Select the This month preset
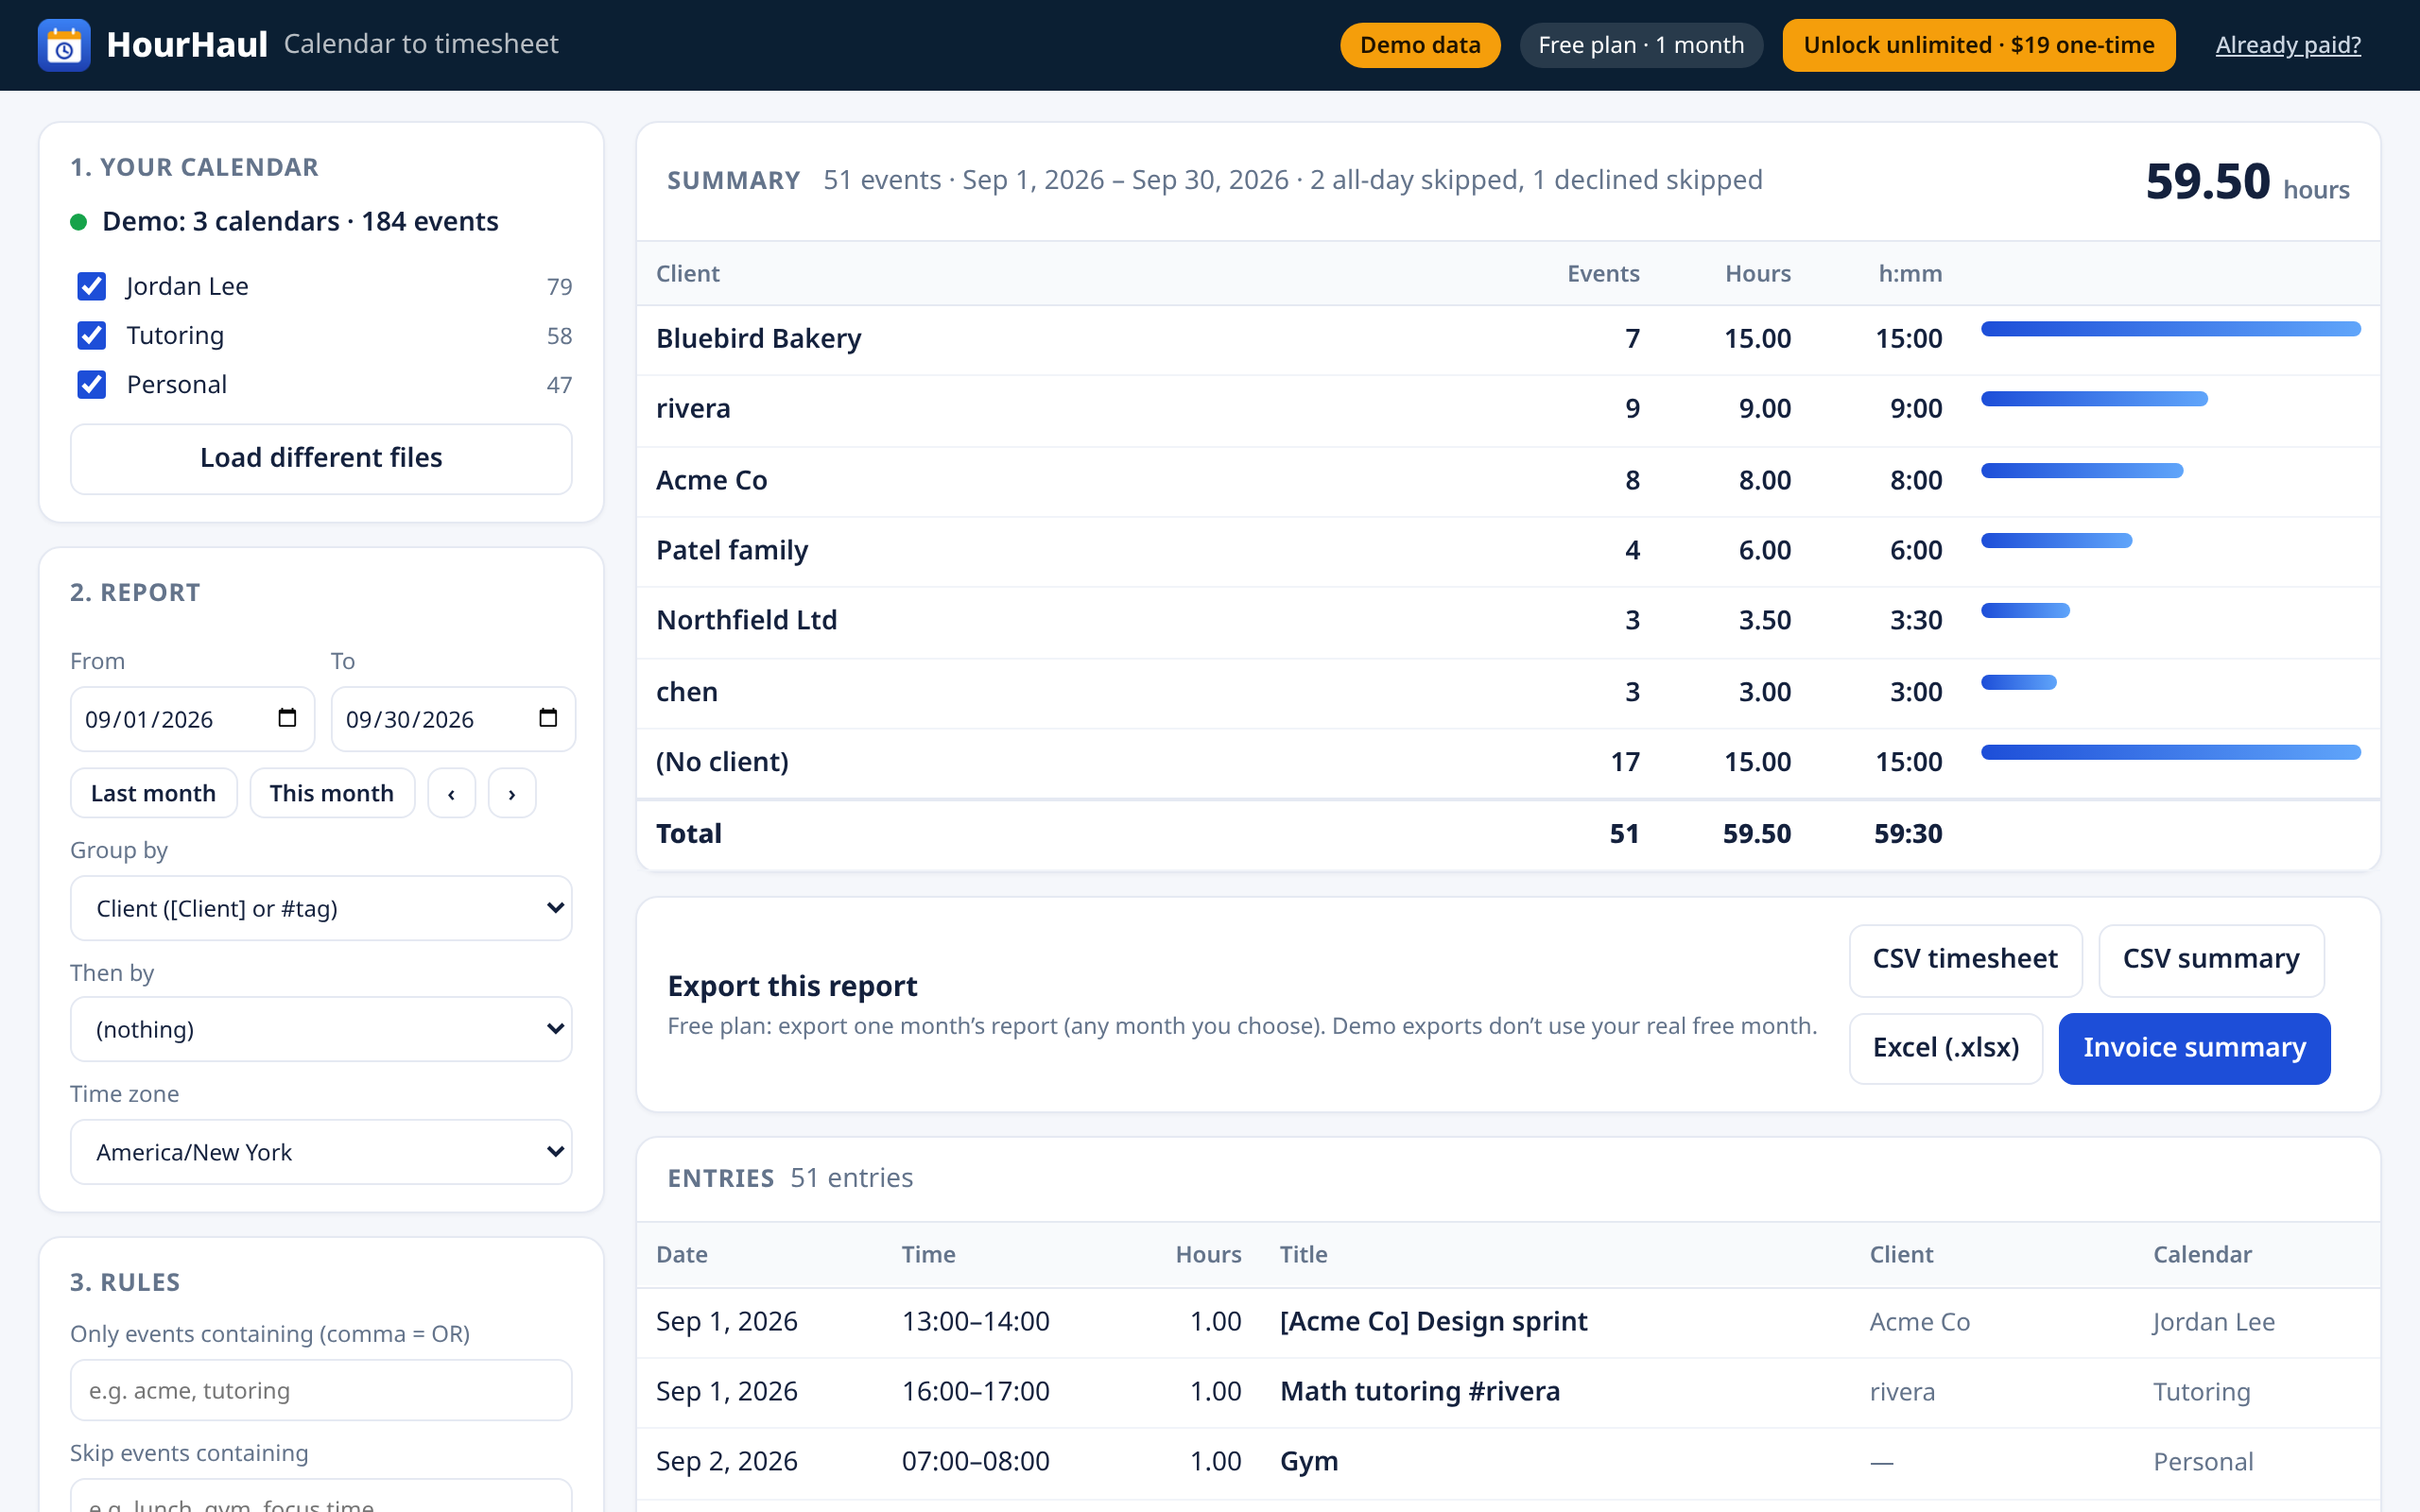 click(x=332, y=793)
